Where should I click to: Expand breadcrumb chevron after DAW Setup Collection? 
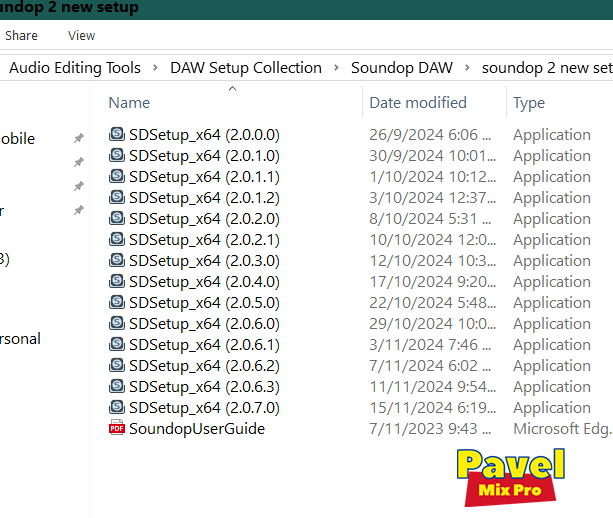336,68
